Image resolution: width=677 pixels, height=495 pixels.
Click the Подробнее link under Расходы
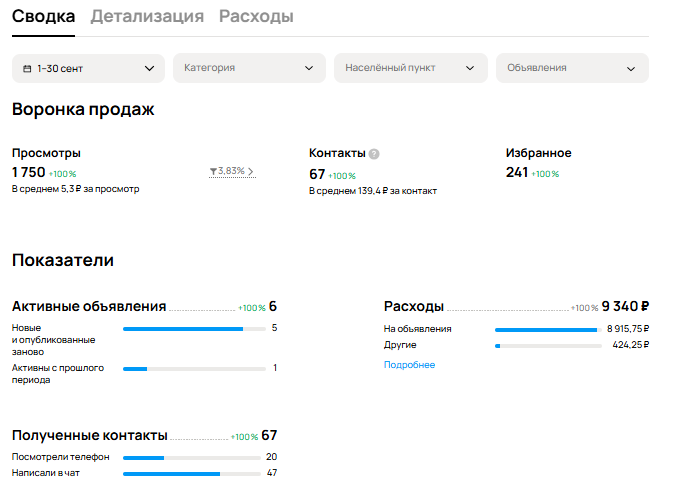click(x=409, y=365)
